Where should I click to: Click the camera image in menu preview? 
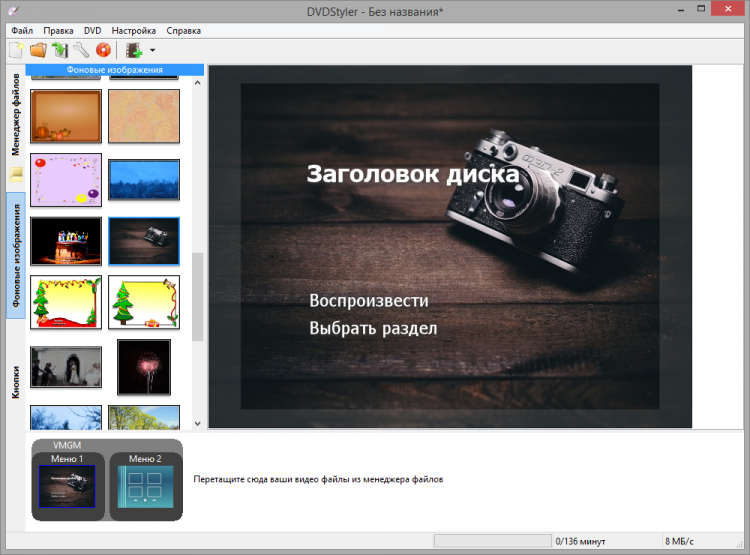pos(536,203)
